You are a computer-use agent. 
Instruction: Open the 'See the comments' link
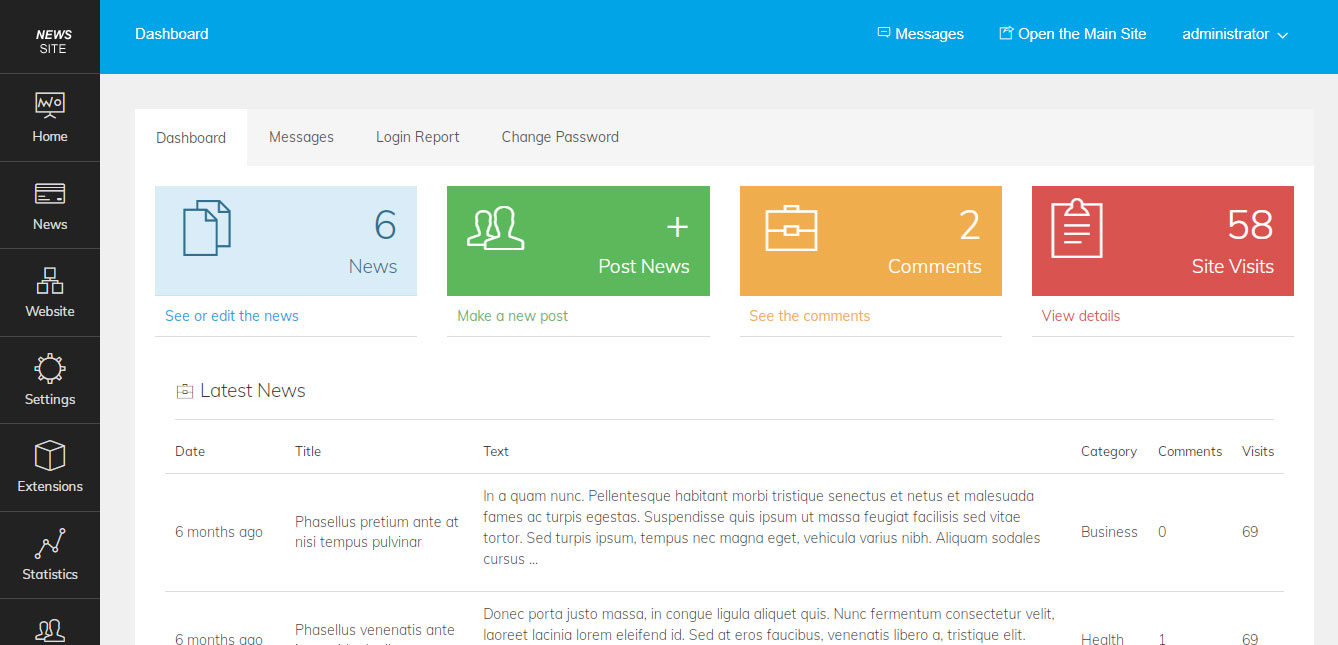[809, 316]
